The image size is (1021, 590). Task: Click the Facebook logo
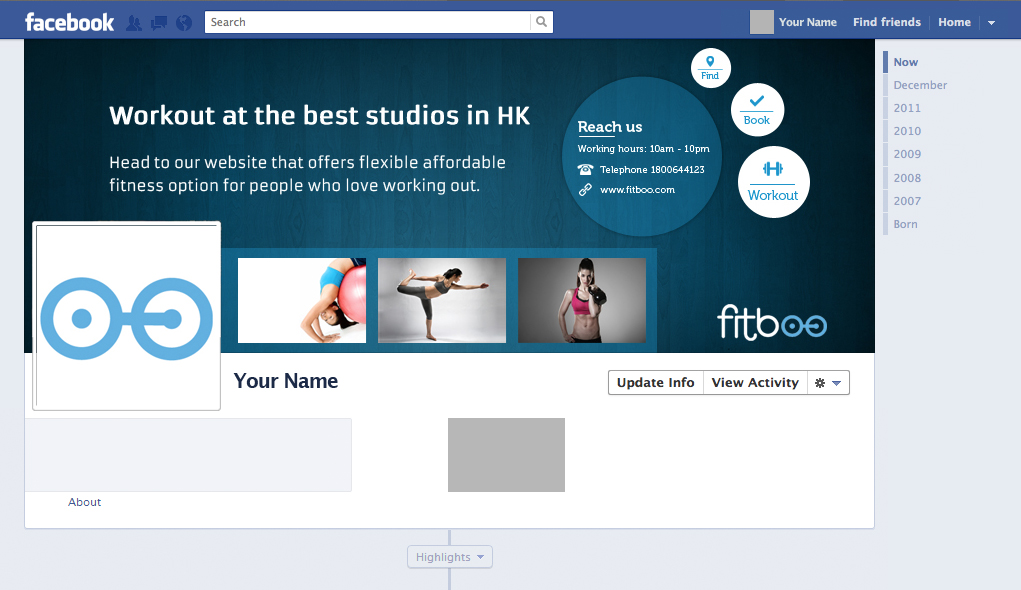(69, 22)
